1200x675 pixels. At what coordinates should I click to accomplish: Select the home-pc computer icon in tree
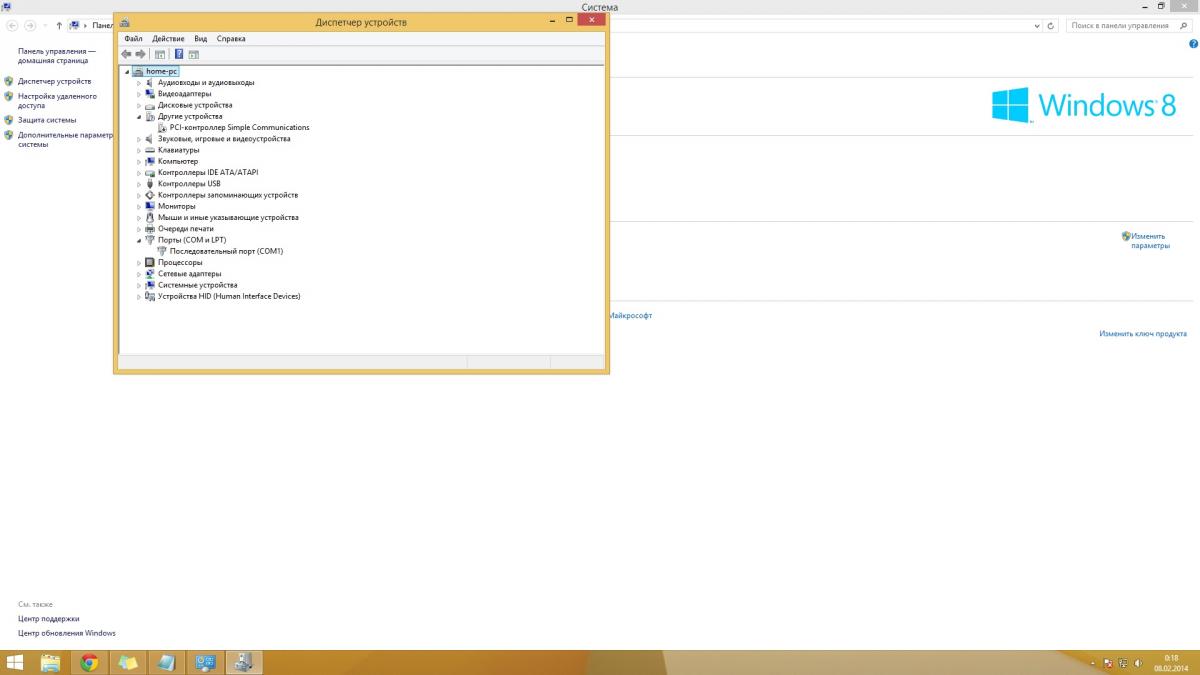click(x=138, y=71)
